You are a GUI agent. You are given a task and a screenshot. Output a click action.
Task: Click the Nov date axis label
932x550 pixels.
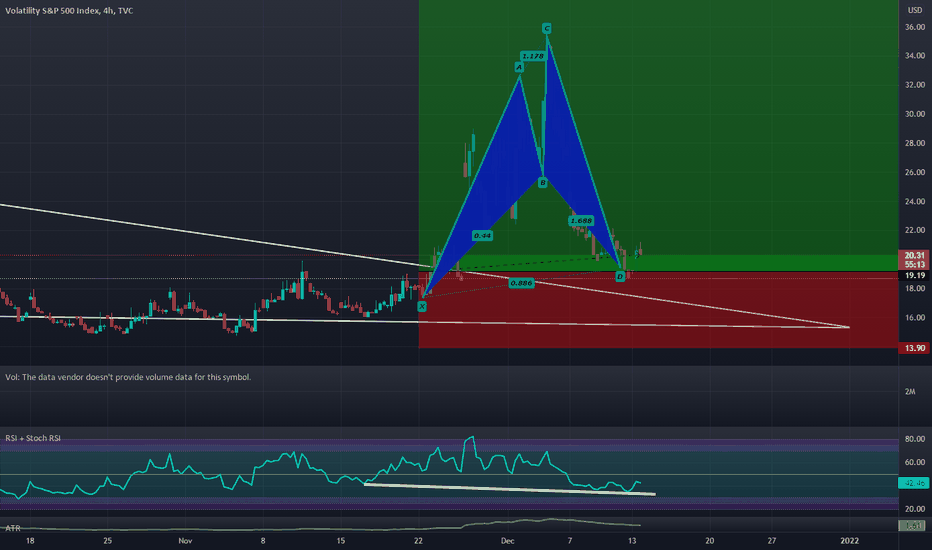click(185, 540)
